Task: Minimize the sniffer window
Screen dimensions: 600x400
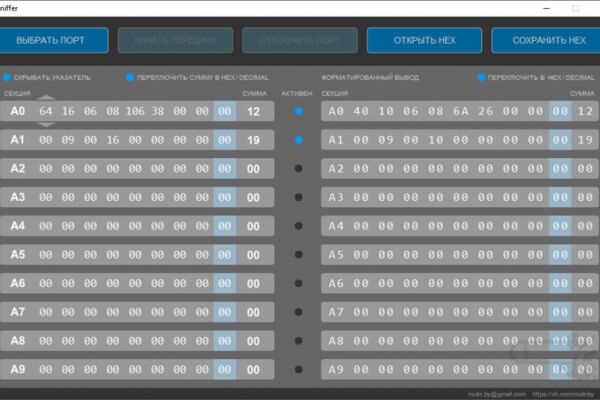Action: [546, 8]
